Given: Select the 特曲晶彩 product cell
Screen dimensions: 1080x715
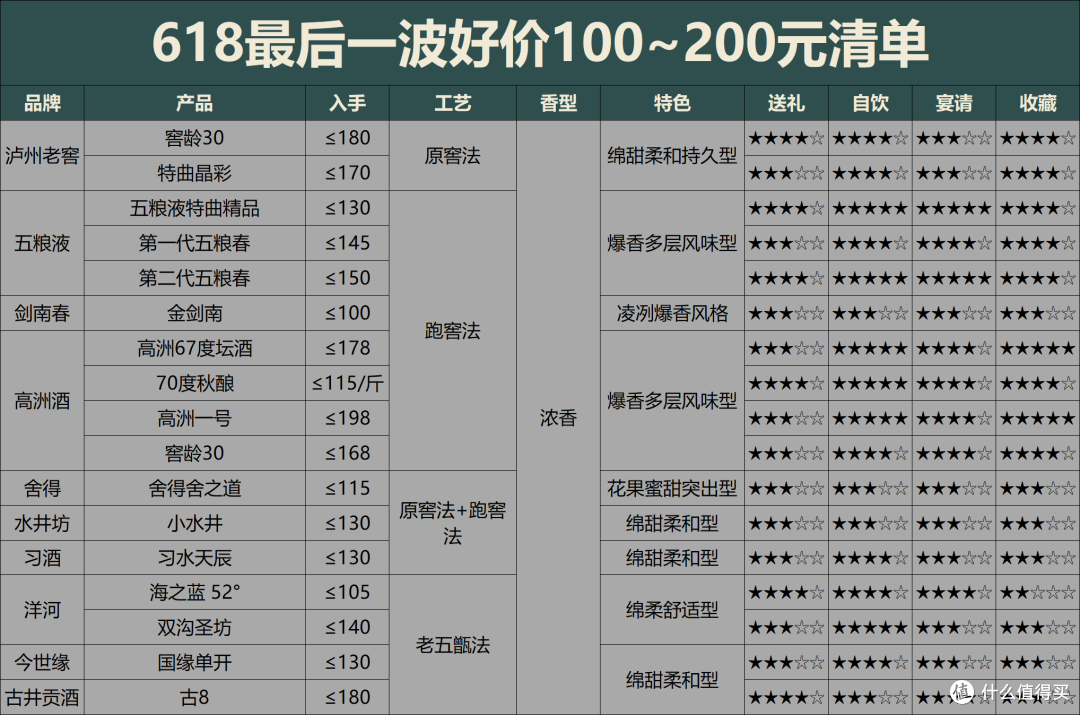Looking at the screenshot, I should (x=195, y=173).
